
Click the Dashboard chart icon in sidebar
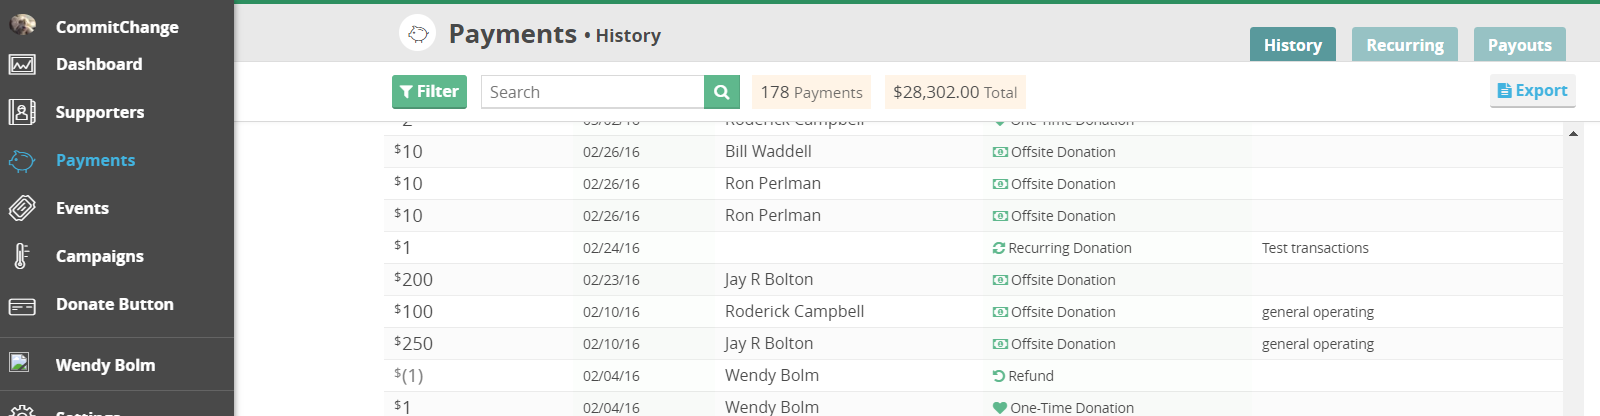(x=22, y=65)
